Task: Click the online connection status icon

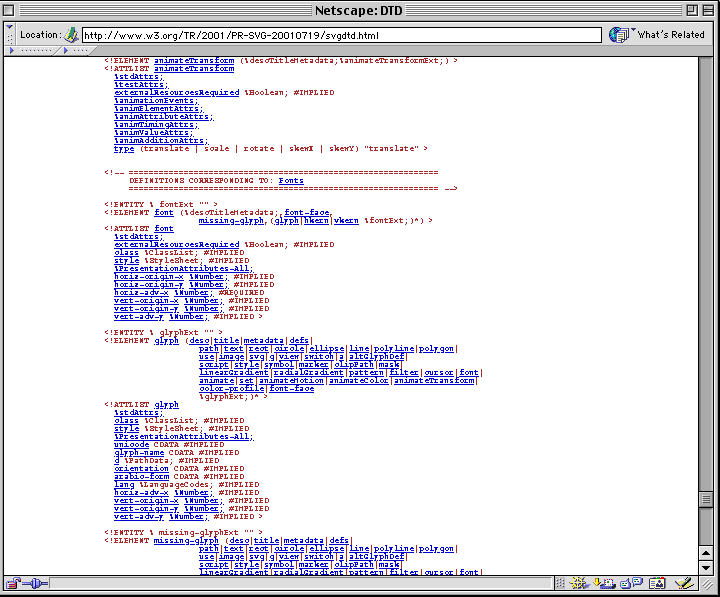Action: 34,583
